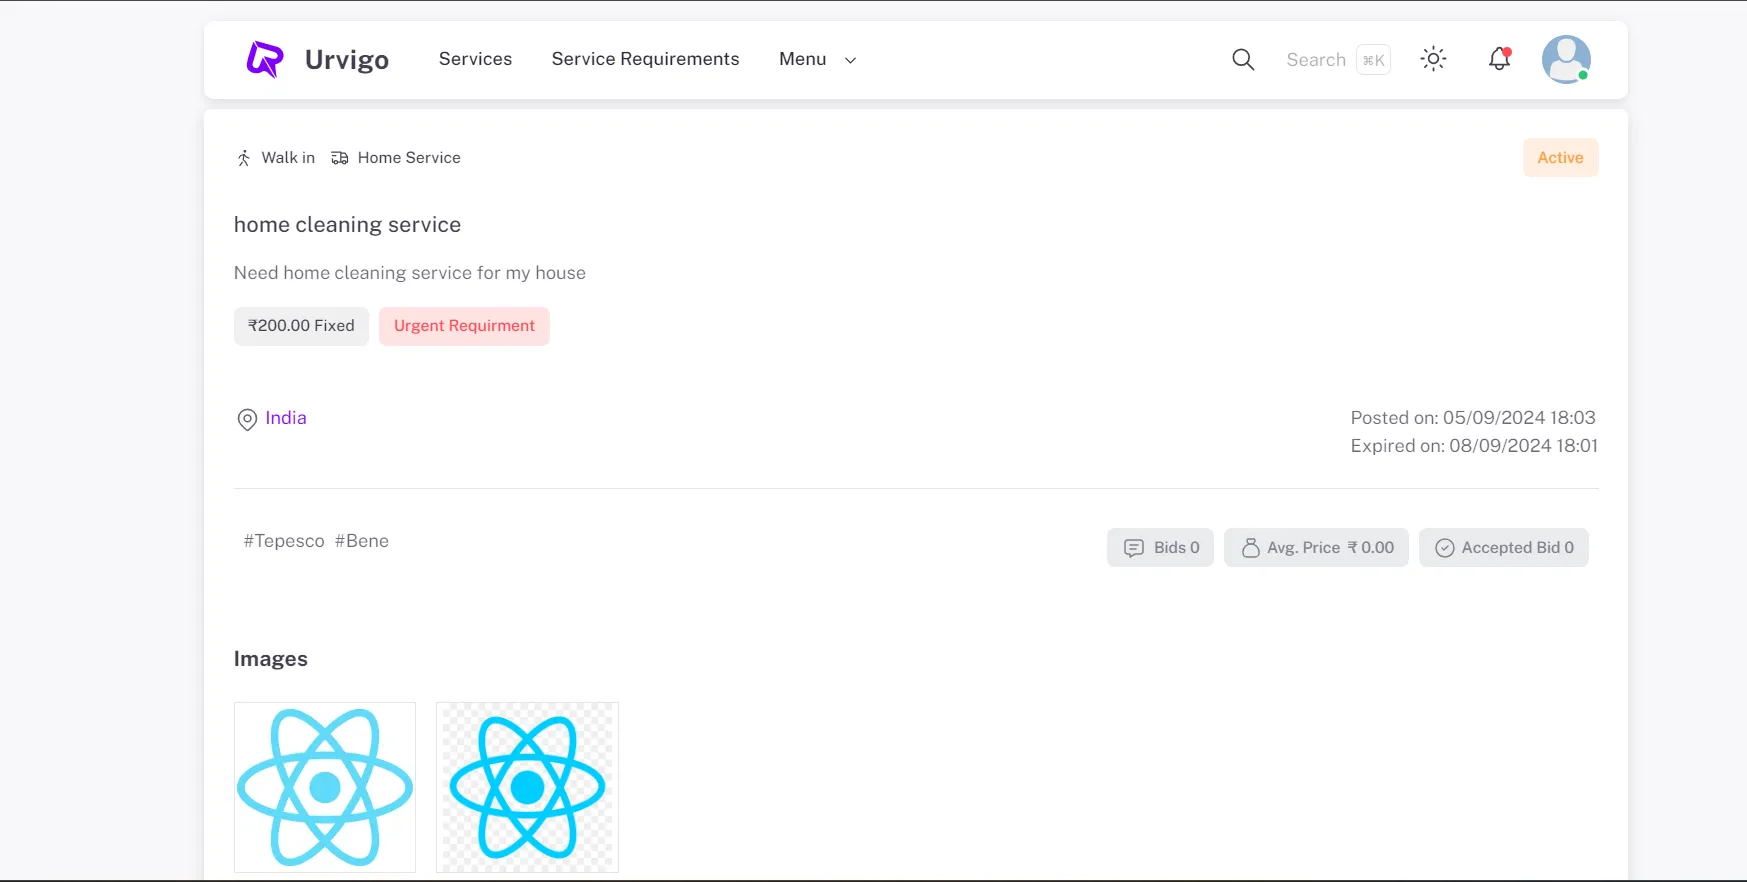Click the search magnifier icon

tap(1243, 60)
